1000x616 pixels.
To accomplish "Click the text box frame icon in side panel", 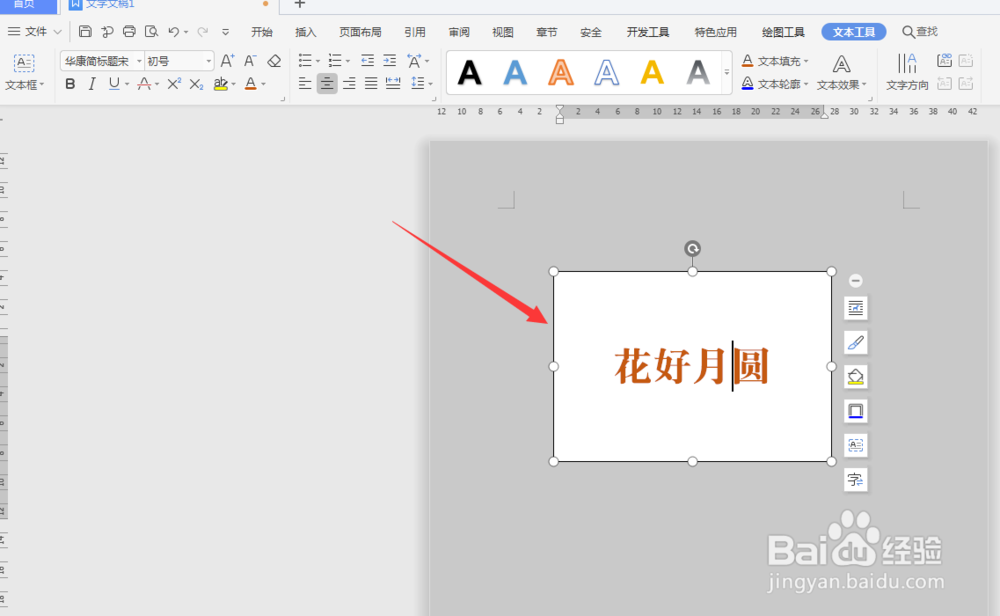I will click(856, 445).
